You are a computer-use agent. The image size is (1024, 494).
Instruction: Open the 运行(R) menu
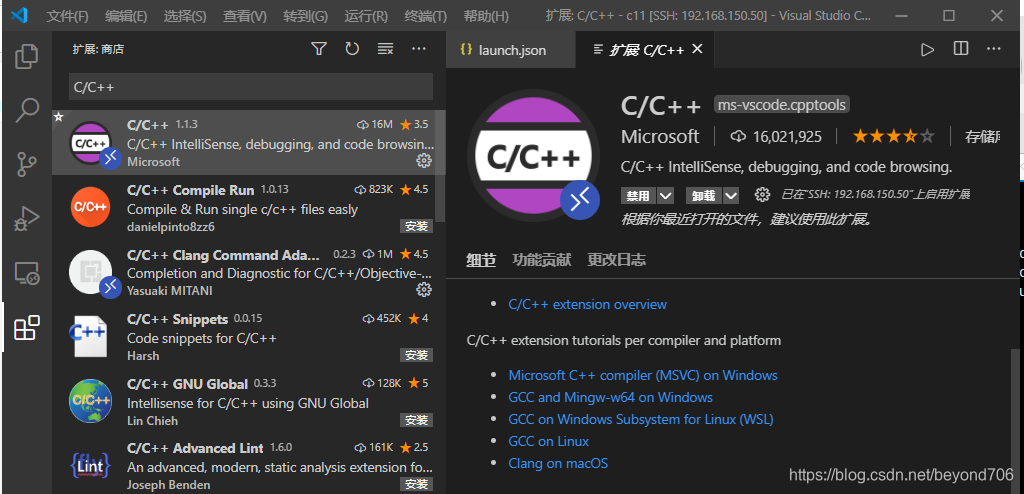click(x=366, y=16)
